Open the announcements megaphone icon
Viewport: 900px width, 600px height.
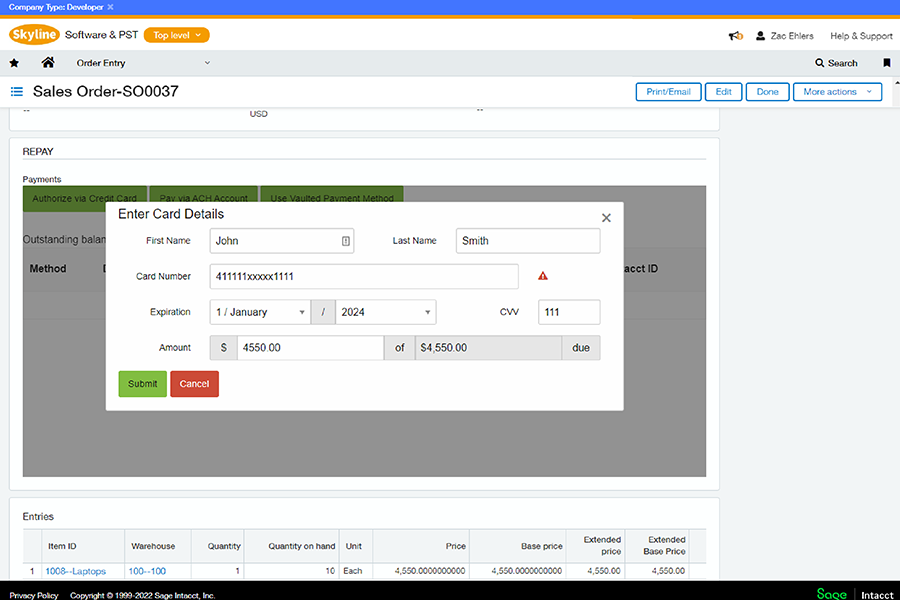(736, 36)
